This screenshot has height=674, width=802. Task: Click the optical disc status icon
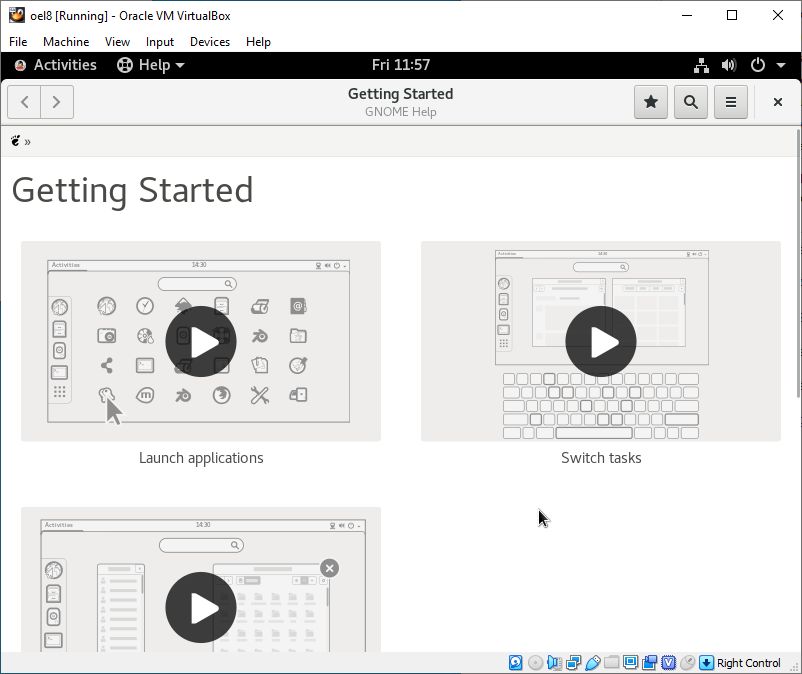tap(535, 663)
